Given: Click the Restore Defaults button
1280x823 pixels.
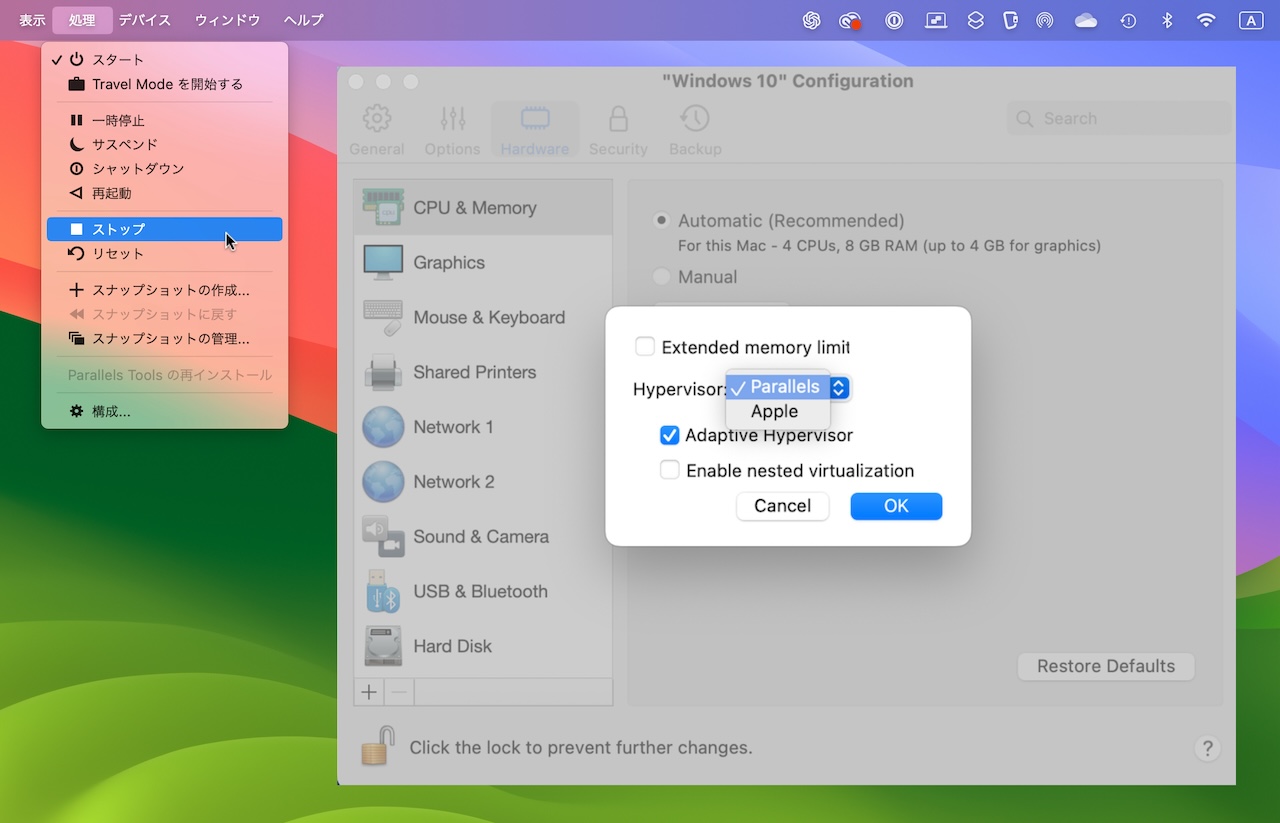Looking at the screenshot, I should [x=1106, y=666].
